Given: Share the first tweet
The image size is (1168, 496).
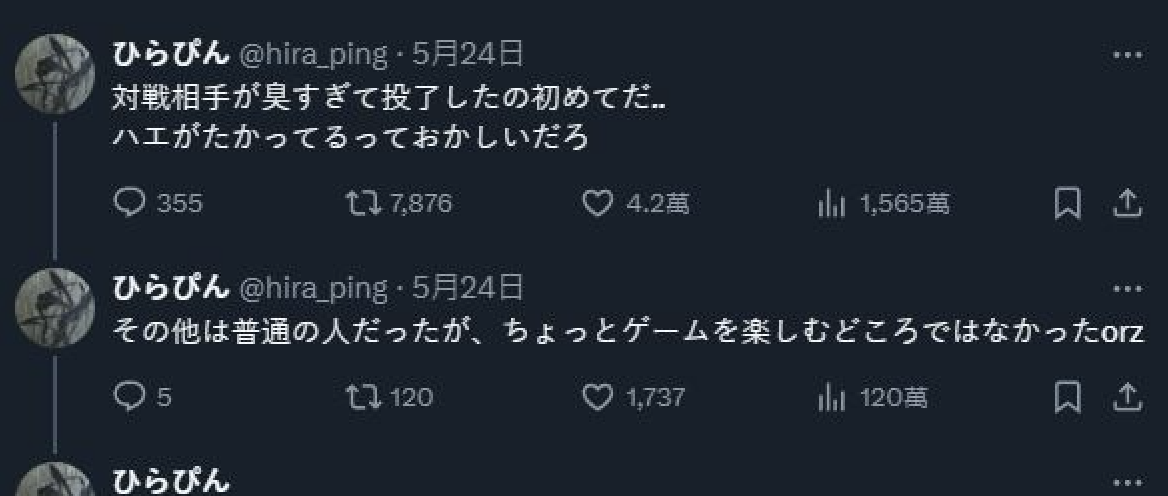Looking at the screenshot, I should point(1127,204).
